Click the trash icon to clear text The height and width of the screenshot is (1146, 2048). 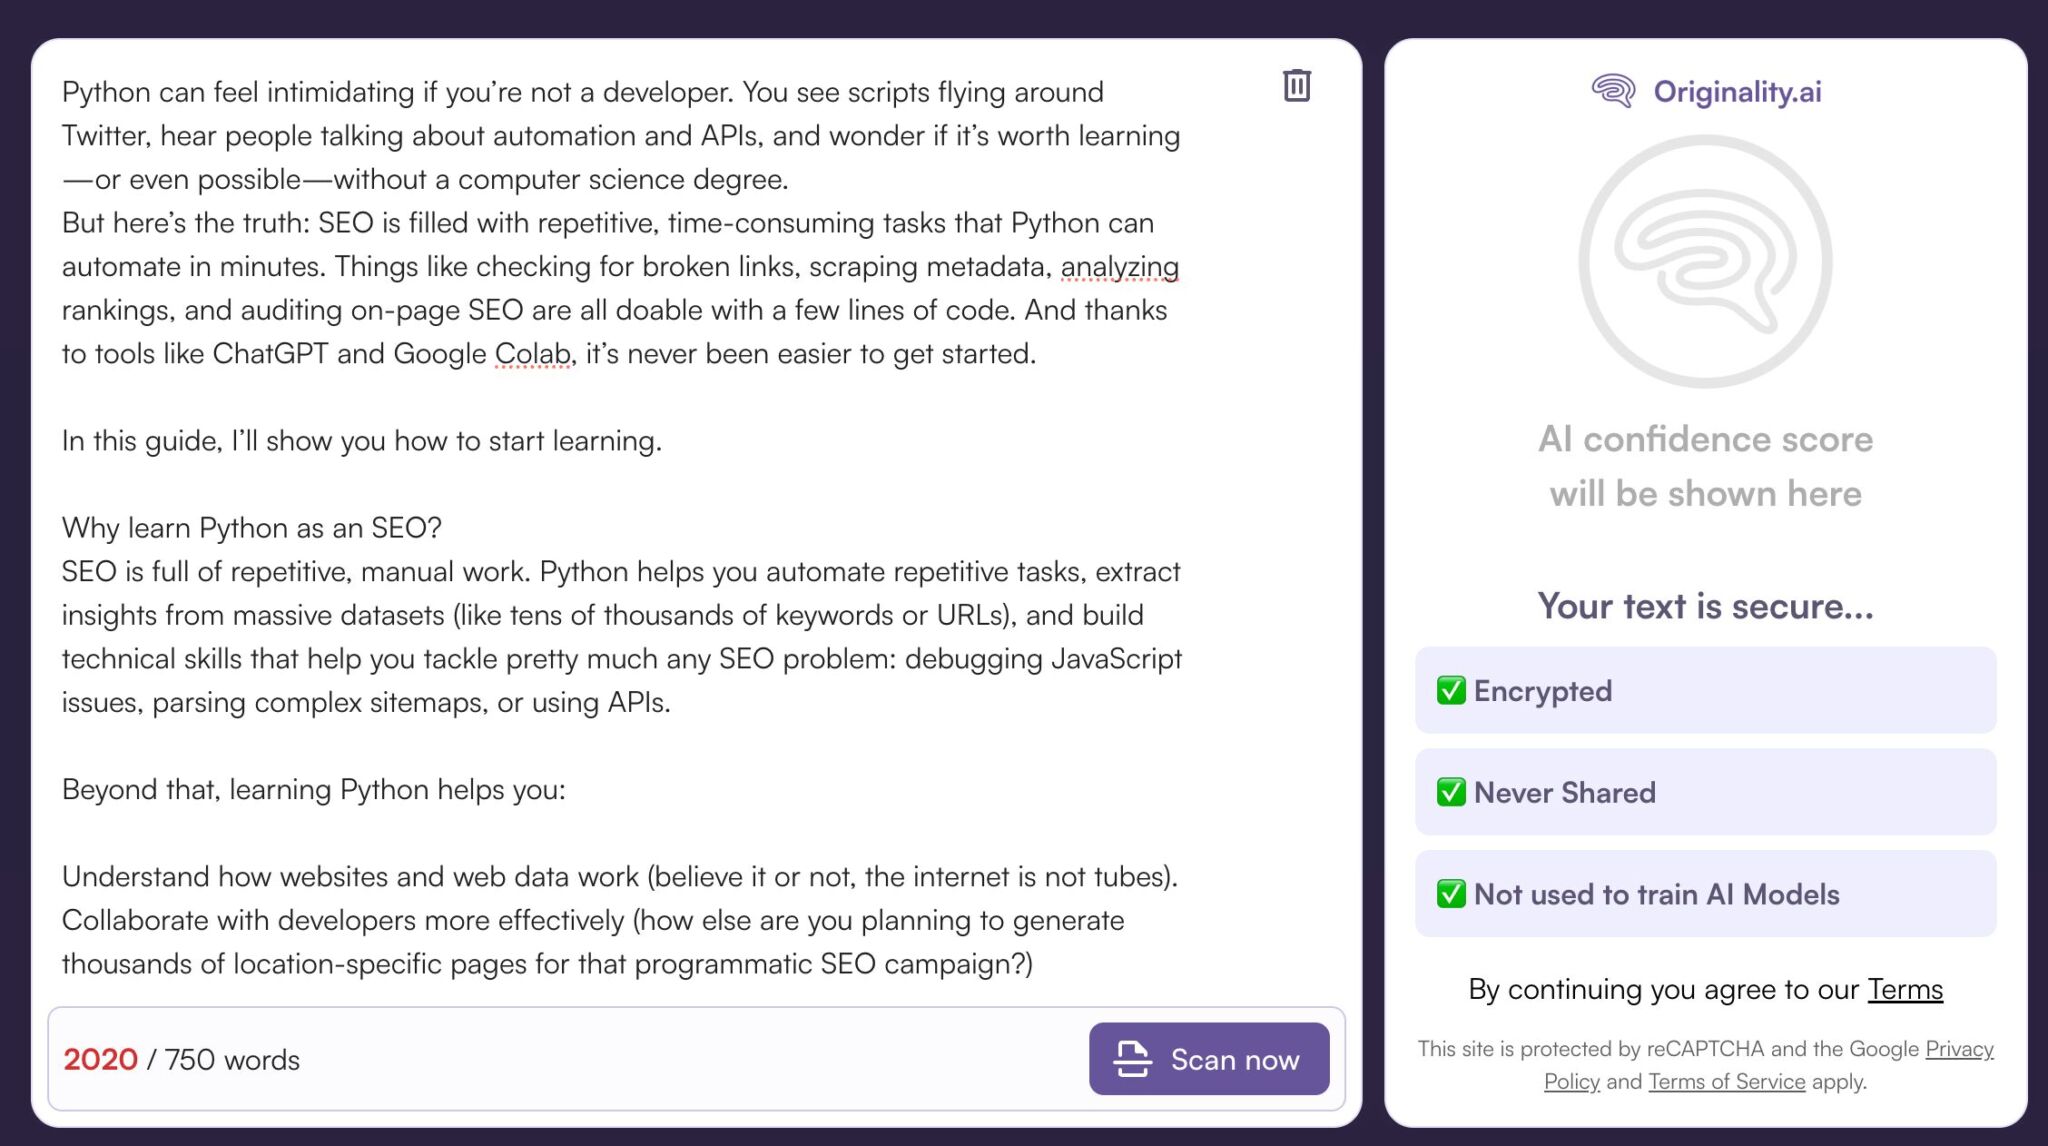1296,86
